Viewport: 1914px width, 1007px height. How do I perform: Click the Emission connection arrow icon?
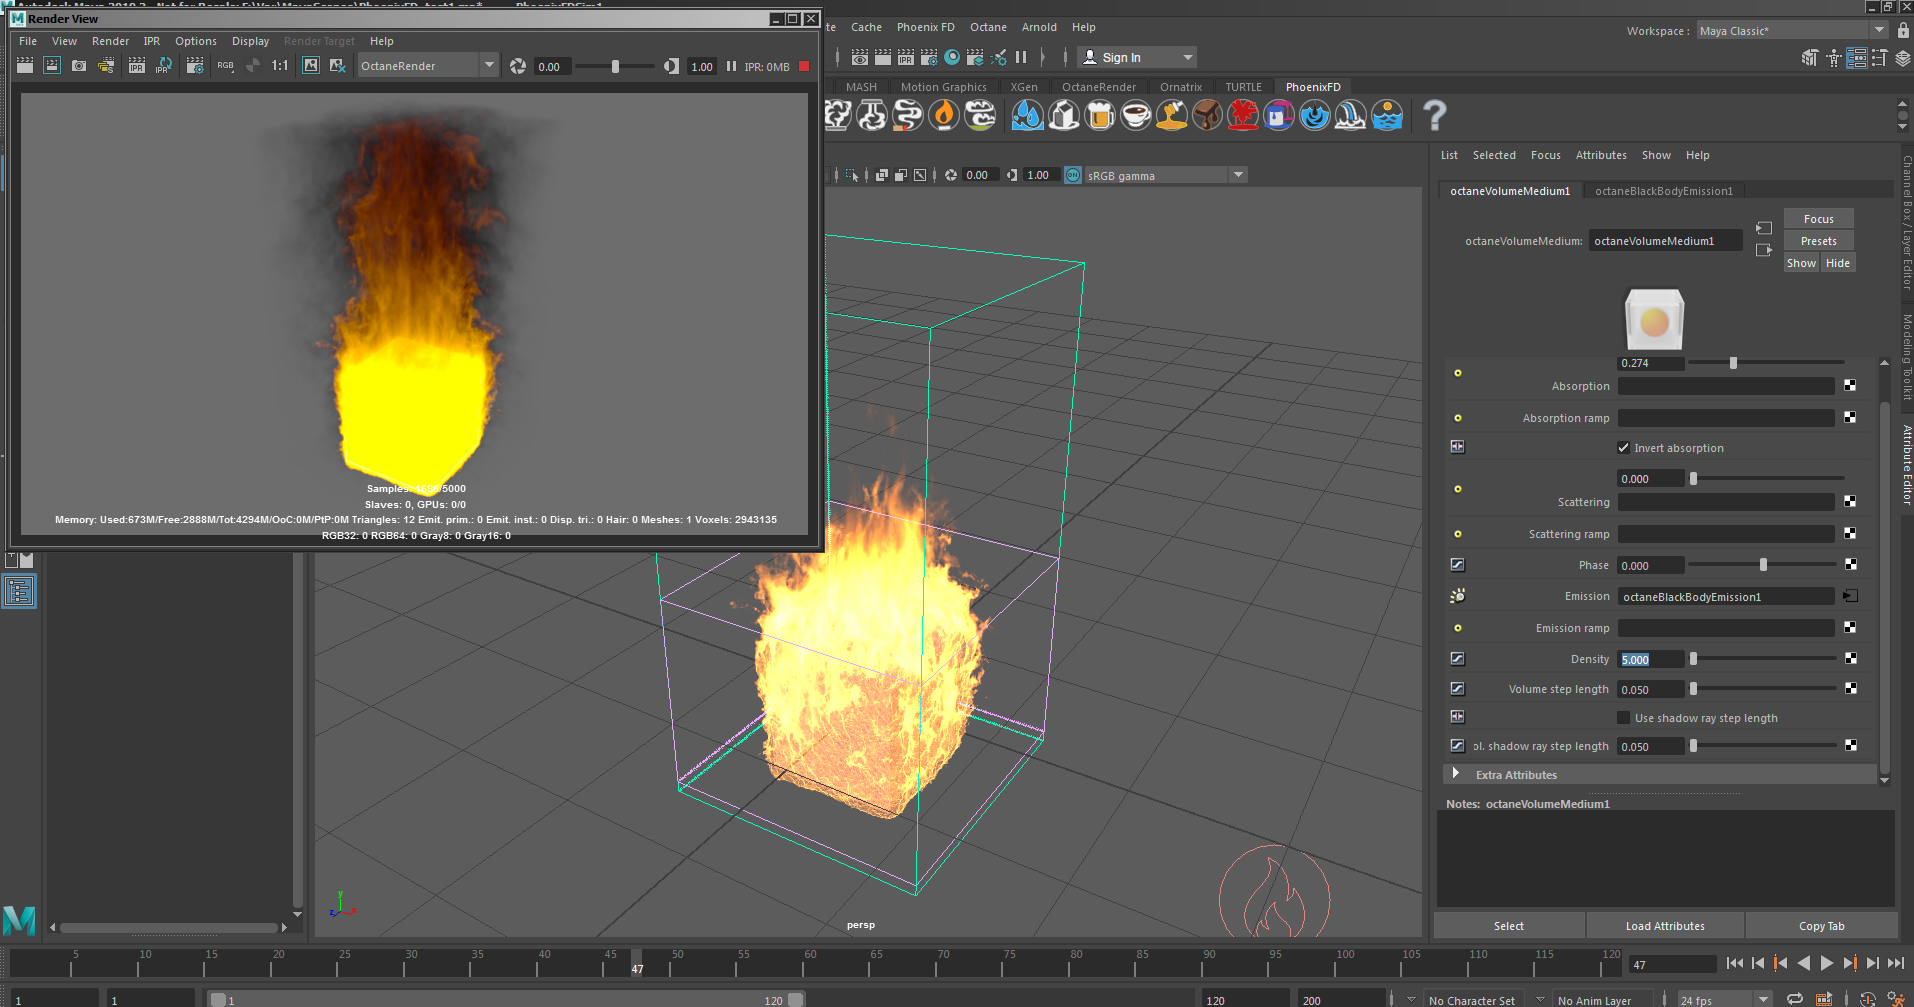pos(1850,596)
